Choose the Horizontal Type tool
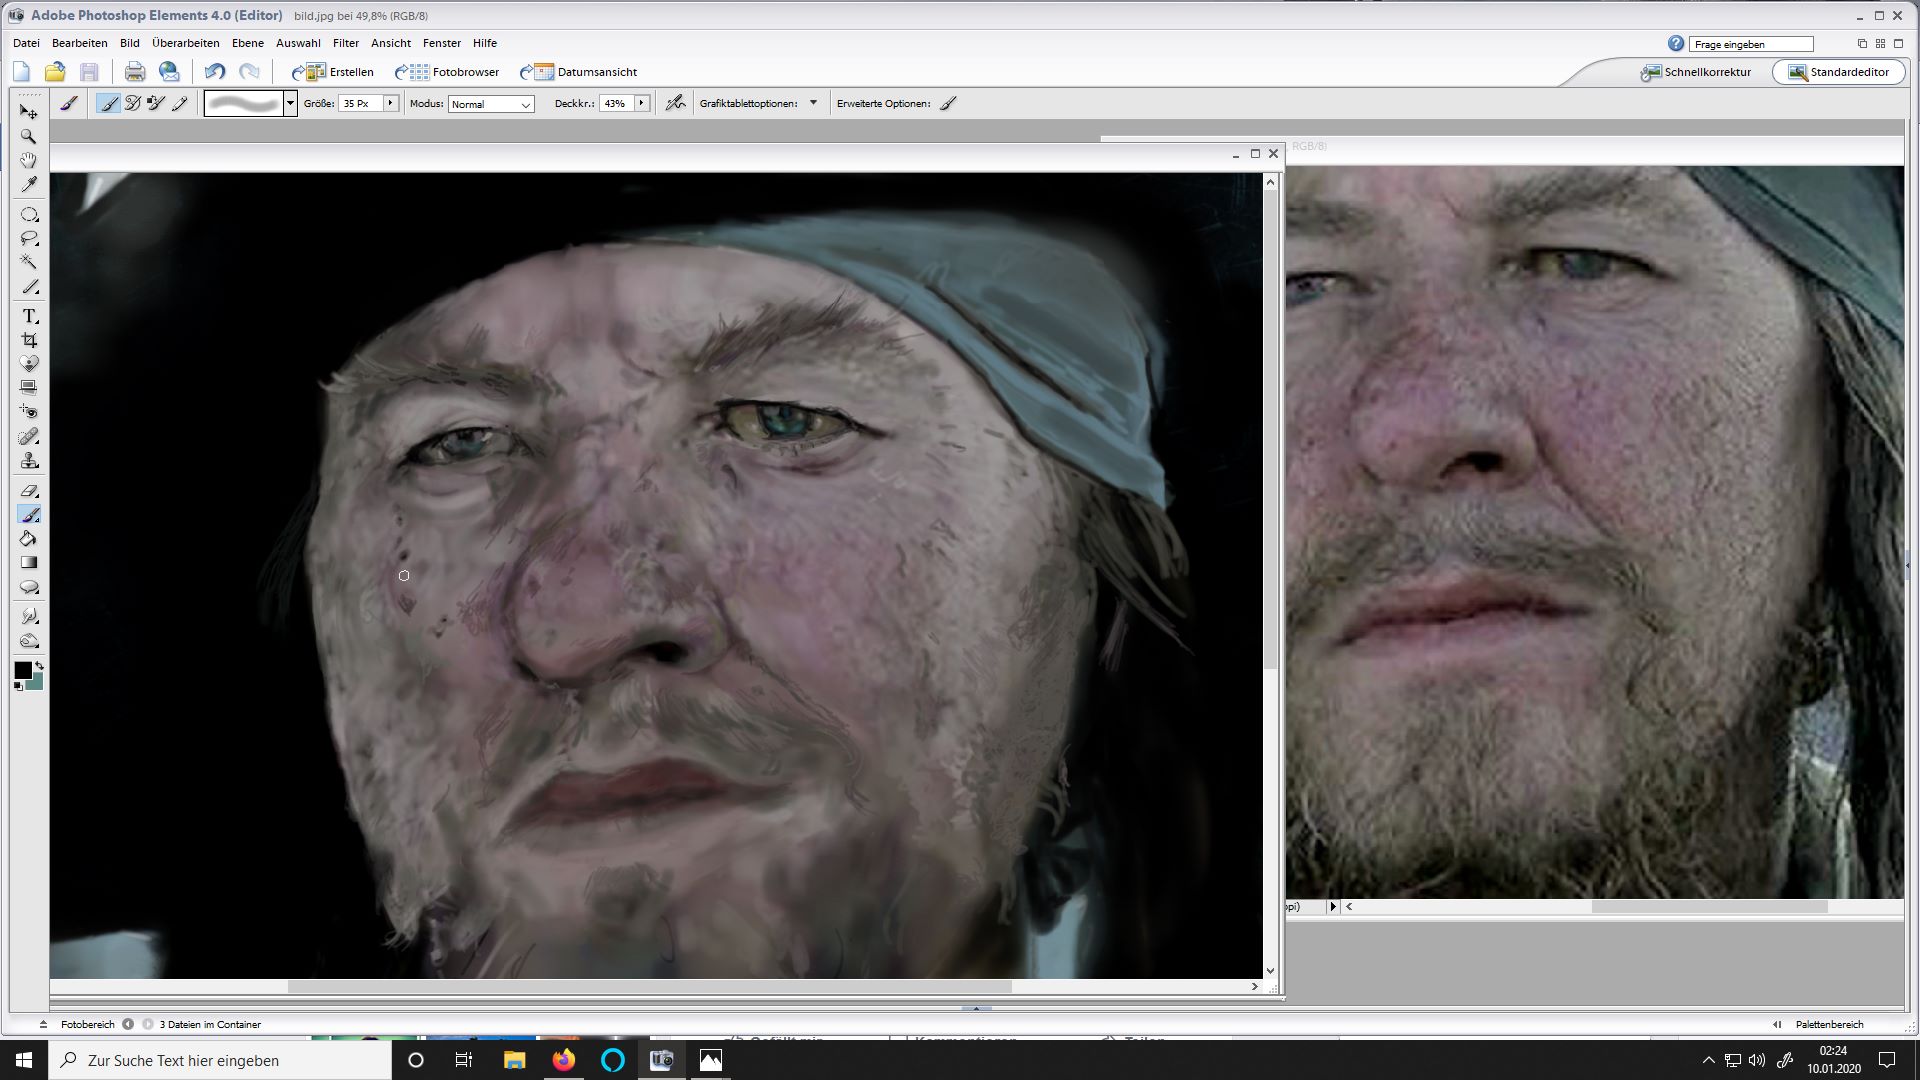Image resolution: width=1920 pixels, height=1080 pixels. click(x=29, y=316)
